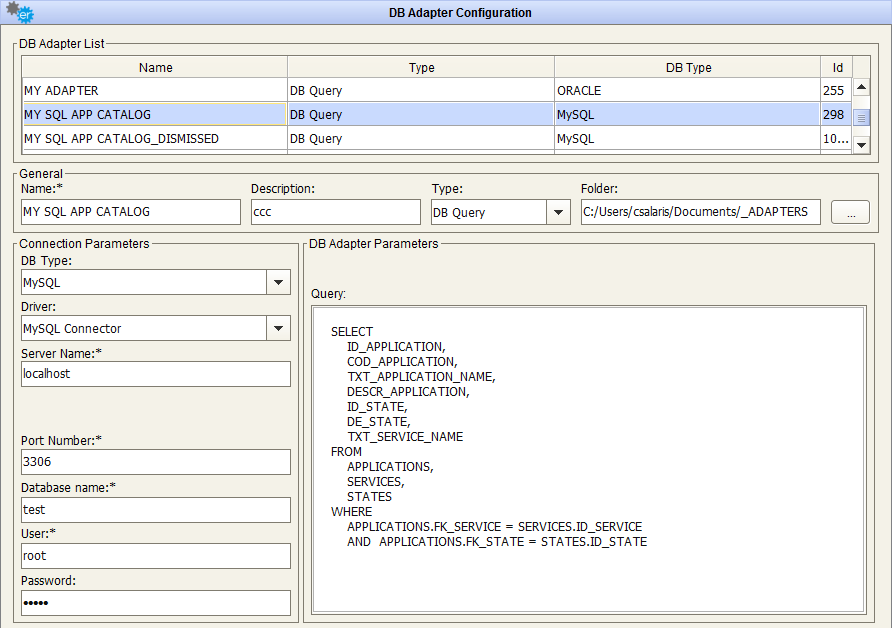Select the MY ADAPTER row
The image size is (892, 628).
tap(155, 91)
